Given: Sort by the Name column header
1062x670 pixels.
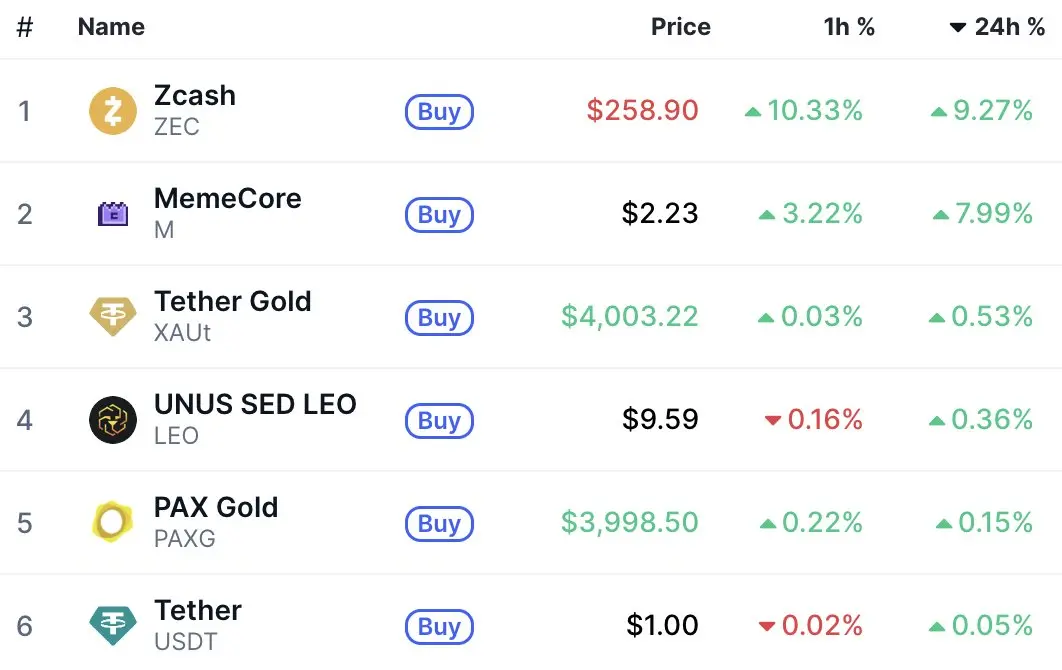Looking at the screenshot, I should point(111,27).
